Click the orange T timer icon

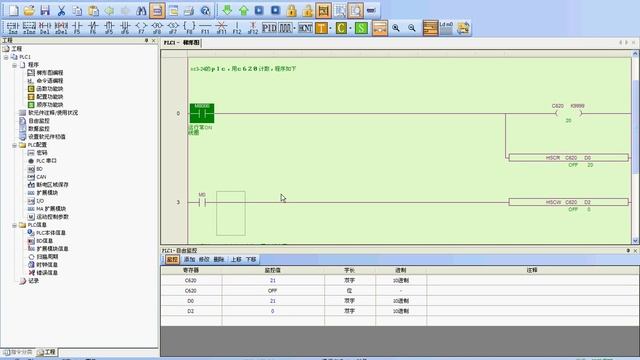pyautogui.click(x=322, y=28)
